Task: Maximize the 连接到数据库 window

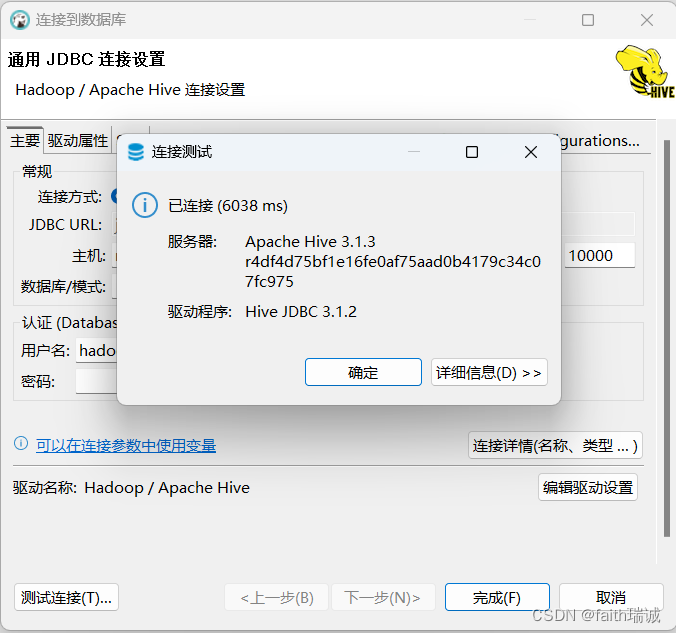Action: pyautogui.click(x=588, y=20)
